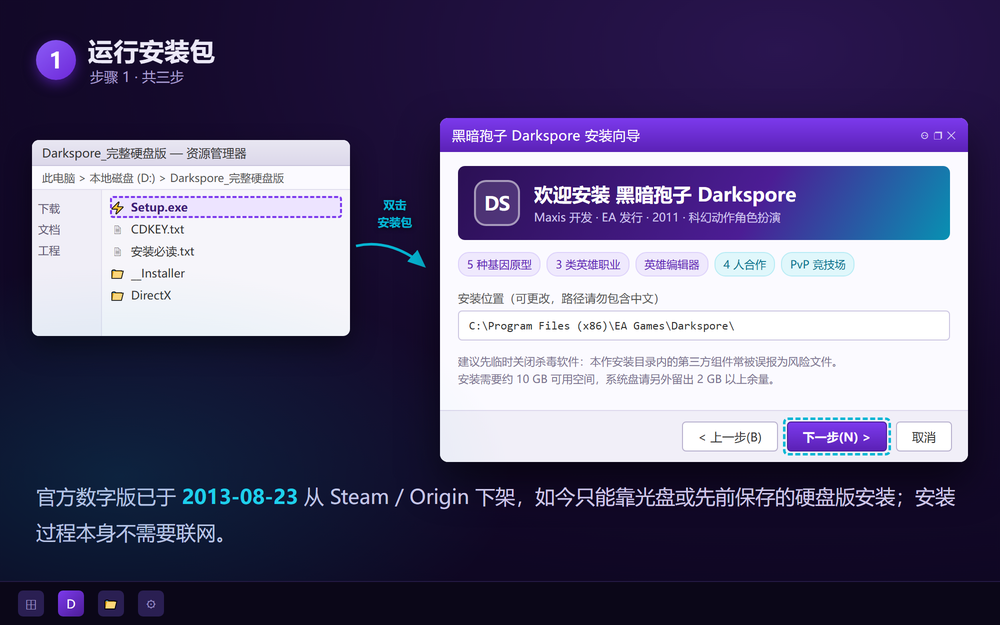
Task: Select 工程 in the explorer sidebar
Action: (49, 251)
